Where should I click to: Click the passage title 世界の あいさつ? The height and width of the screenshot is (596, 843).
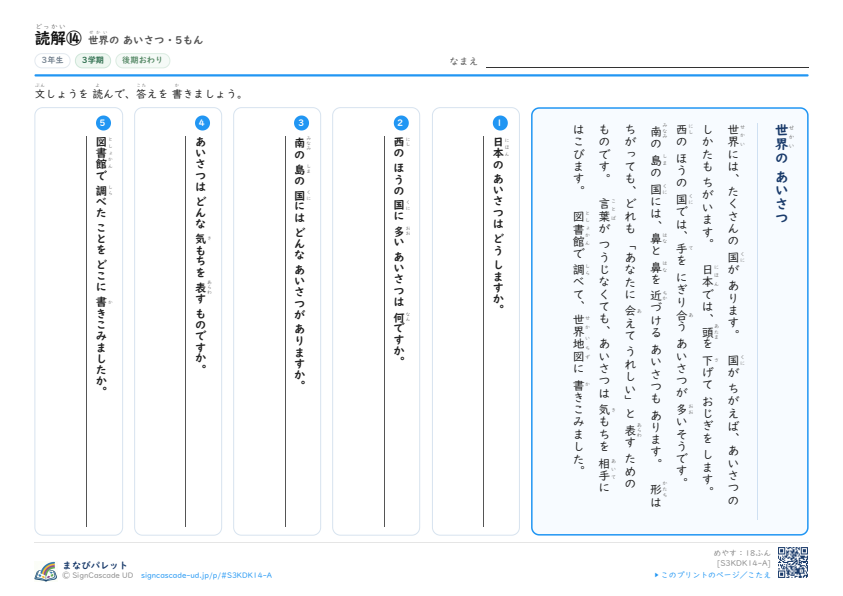[x=782, y=173]
